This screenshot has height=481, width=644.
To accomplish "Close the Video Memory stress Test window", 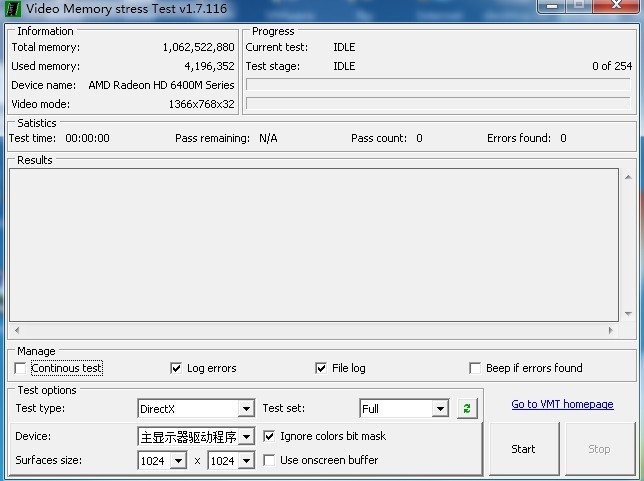I will point(616,6).
